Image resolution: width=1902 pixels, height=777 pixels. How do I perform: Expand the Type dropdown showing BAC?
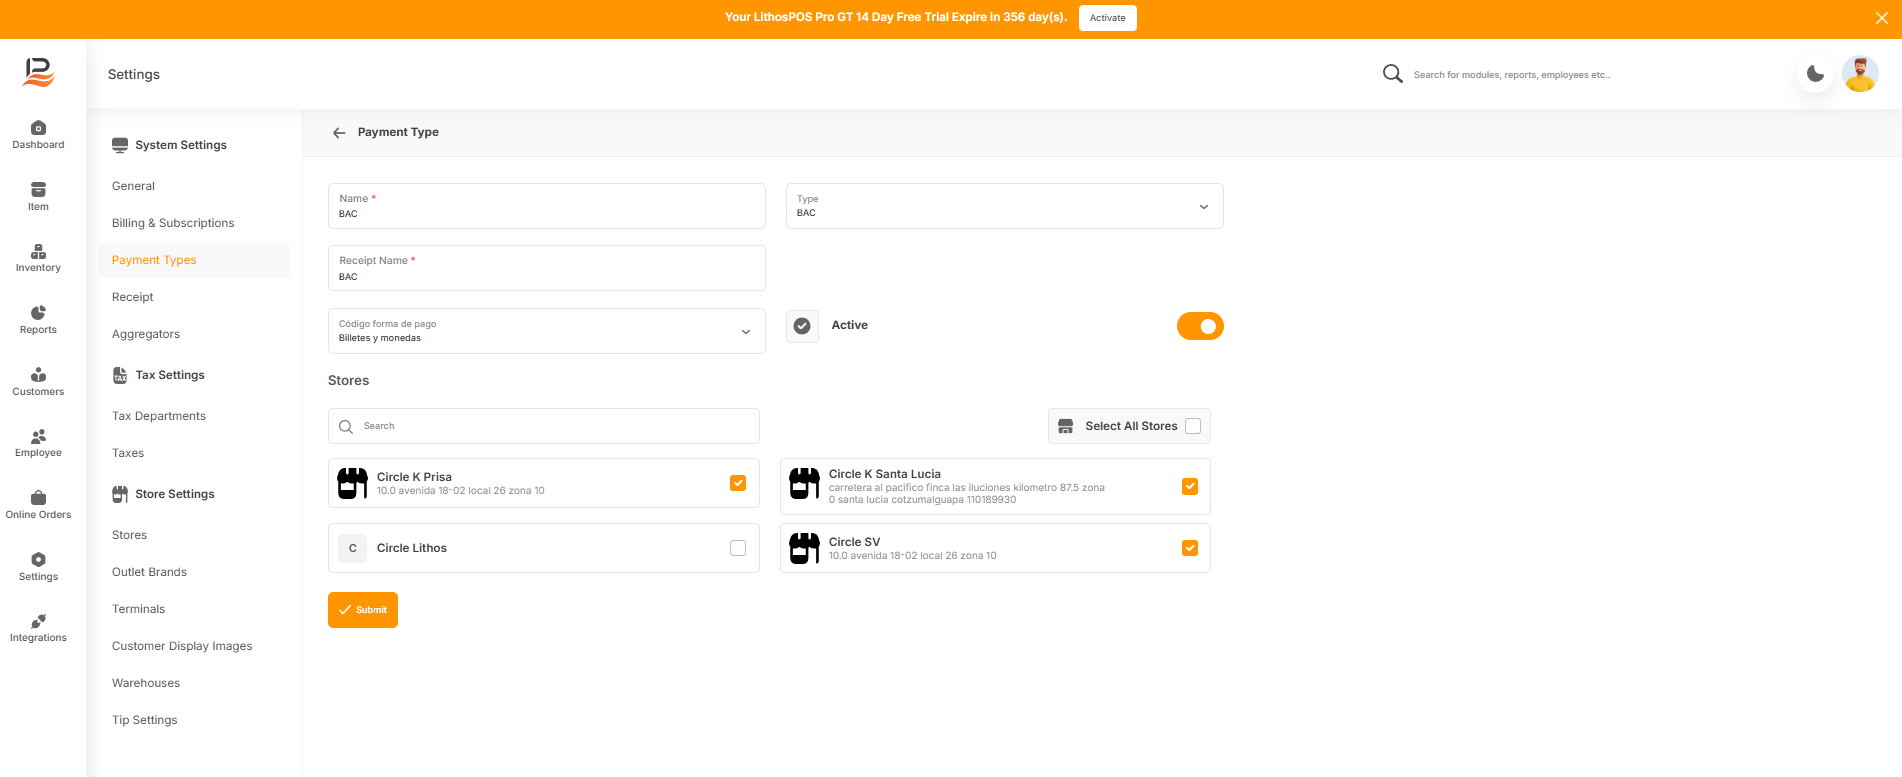tap(1004, 206)
